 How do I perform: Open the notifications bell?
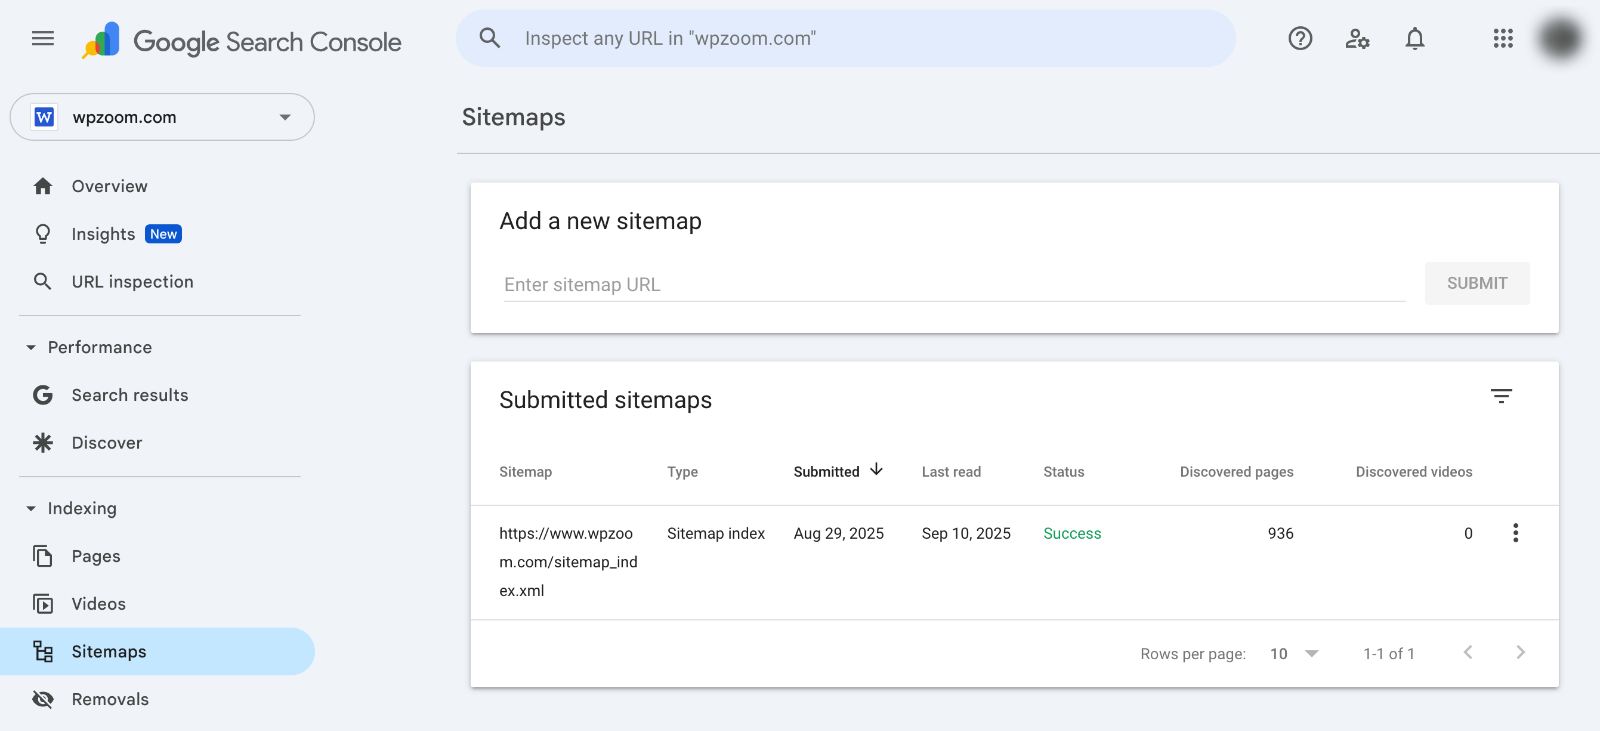point(1415,38)
